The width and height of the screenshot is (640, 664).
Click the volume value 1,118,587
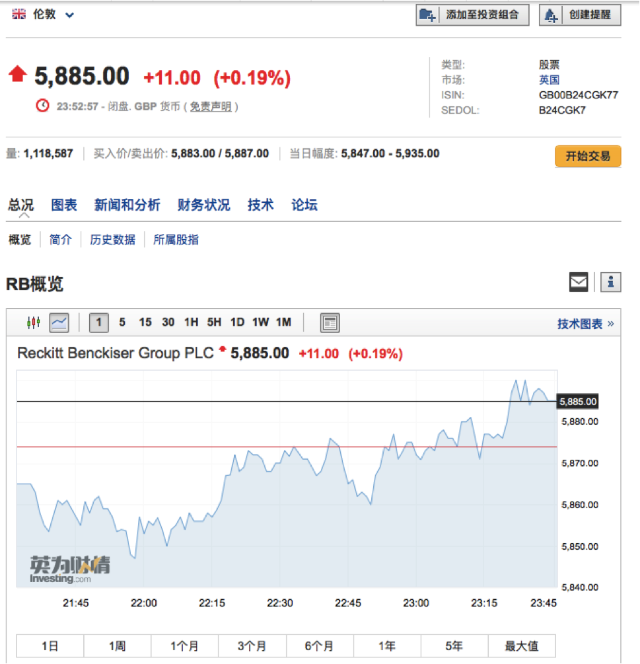48,153
